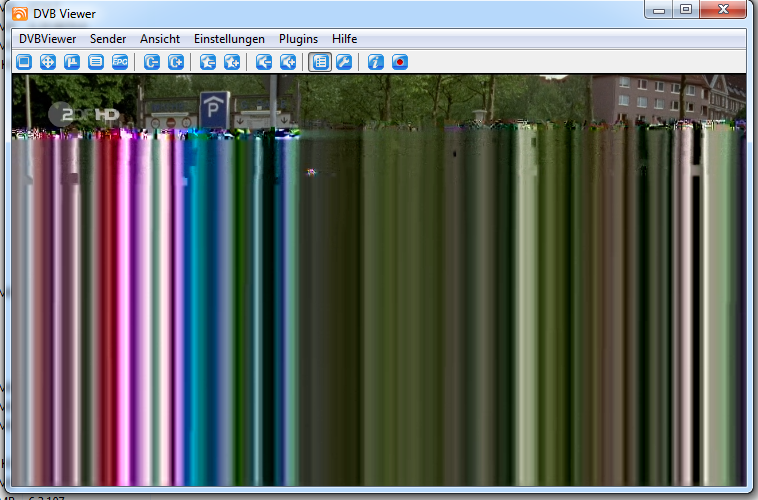Expand the Plugins menu

pyautogui.click(x=298, y=39)
